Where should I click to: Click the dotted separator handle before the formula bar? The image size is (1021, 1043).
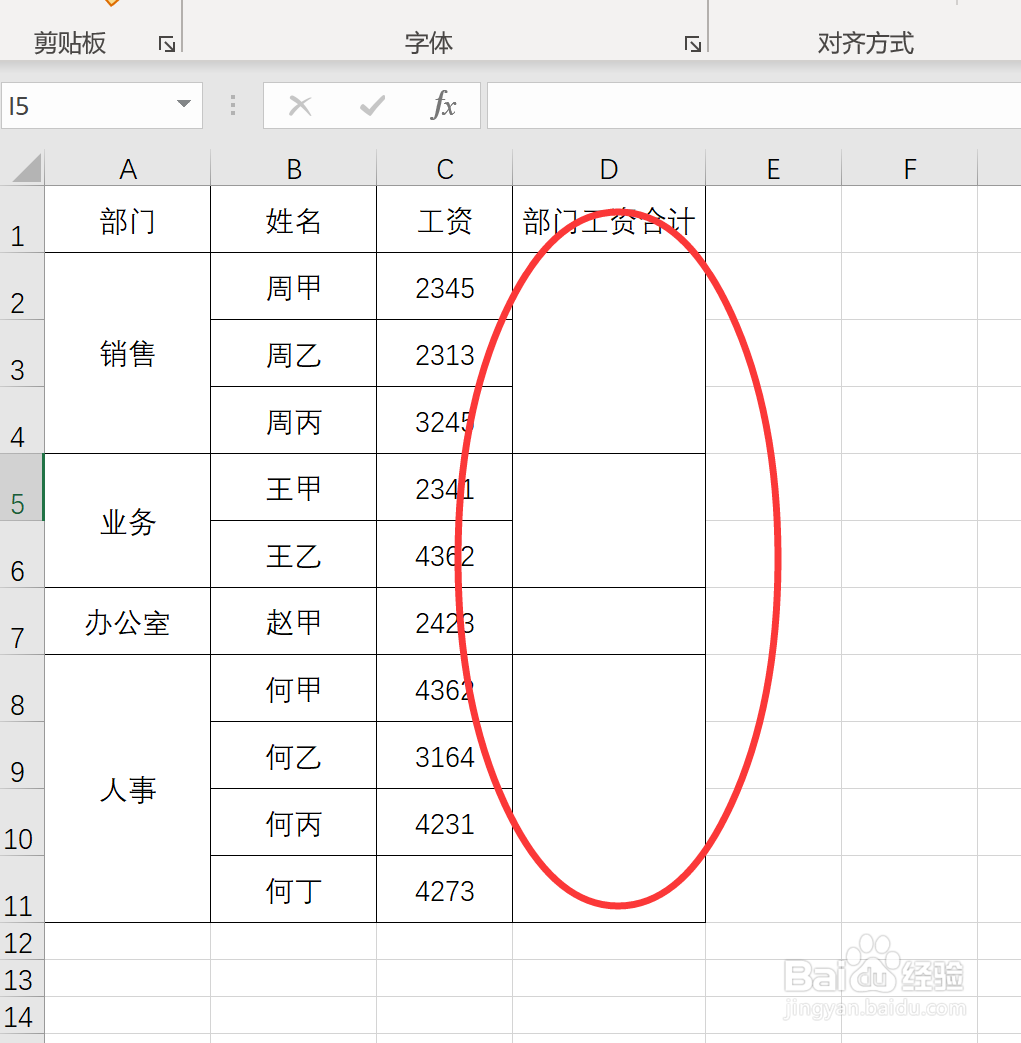(x=232, y=105)
